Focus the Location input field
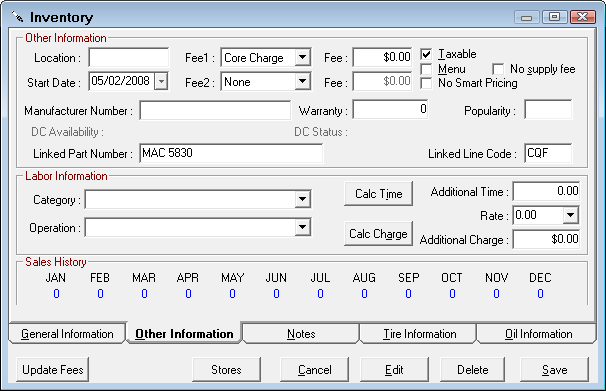Image resolution: width=606 pixels, height=391 pixels. coord(129,58)
